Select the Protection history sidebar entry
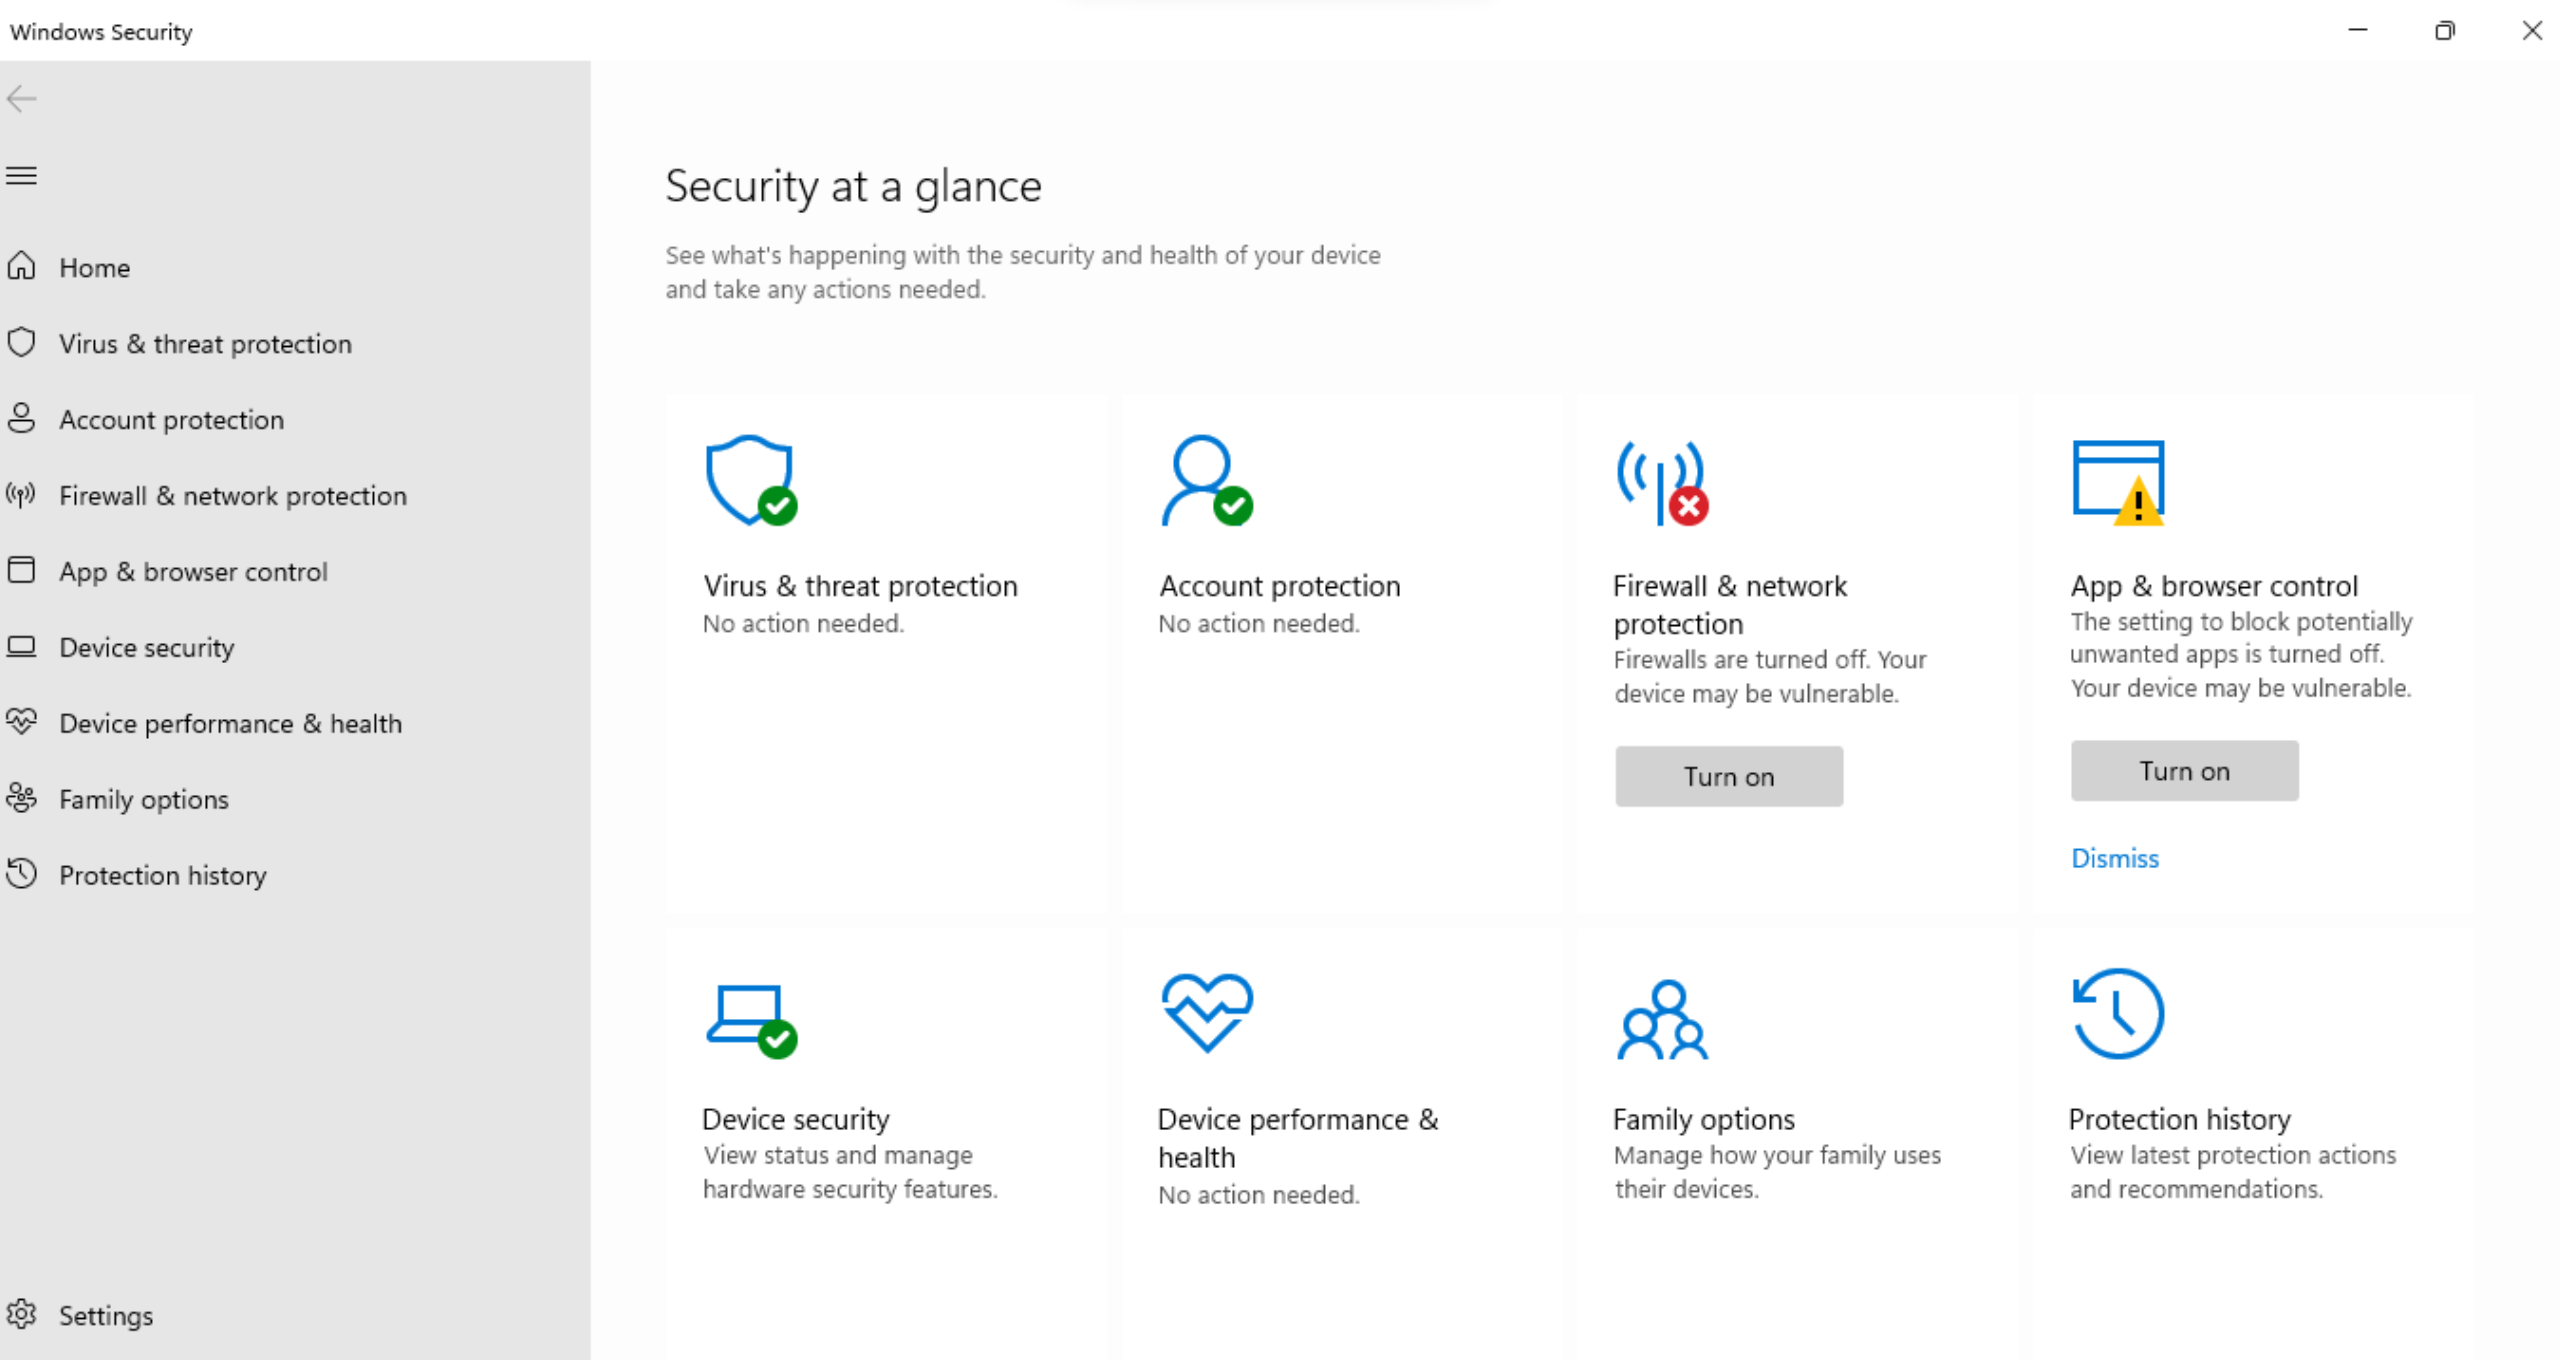Image resolution: width=2560 pixels, height=1360 pixels. (163, 875)
